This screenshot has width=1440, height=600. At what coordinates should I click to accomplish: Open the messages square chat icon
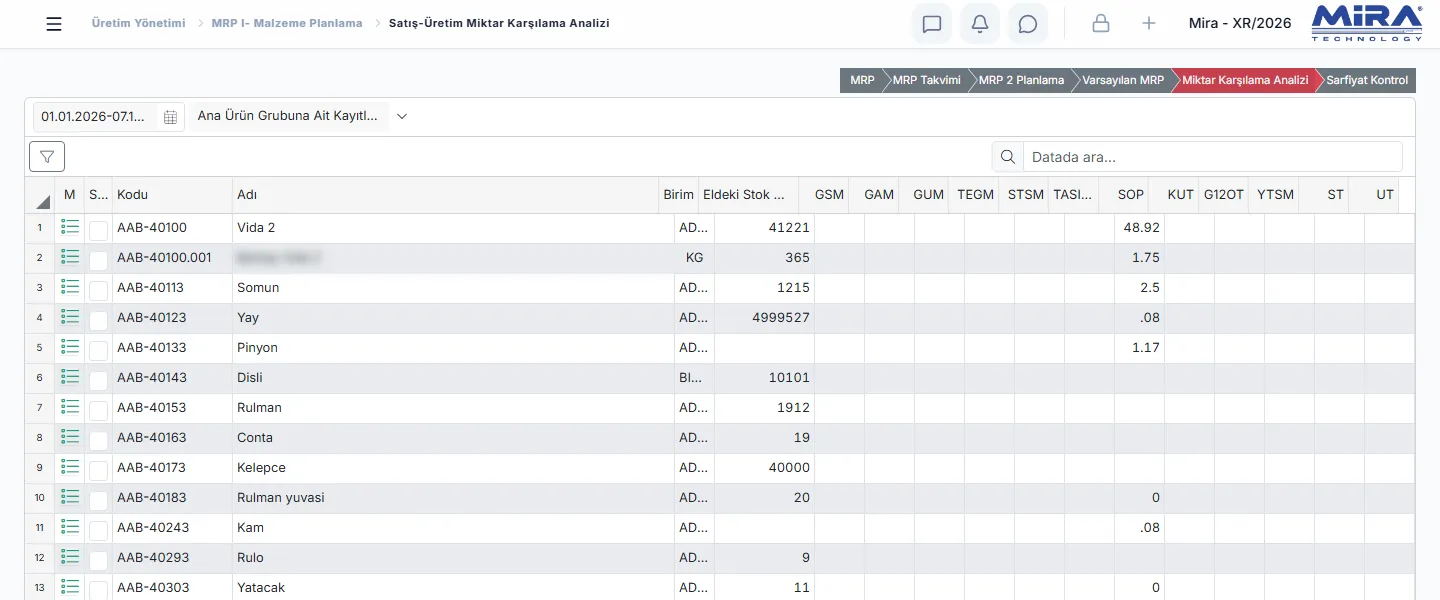(x=932, y=24)
